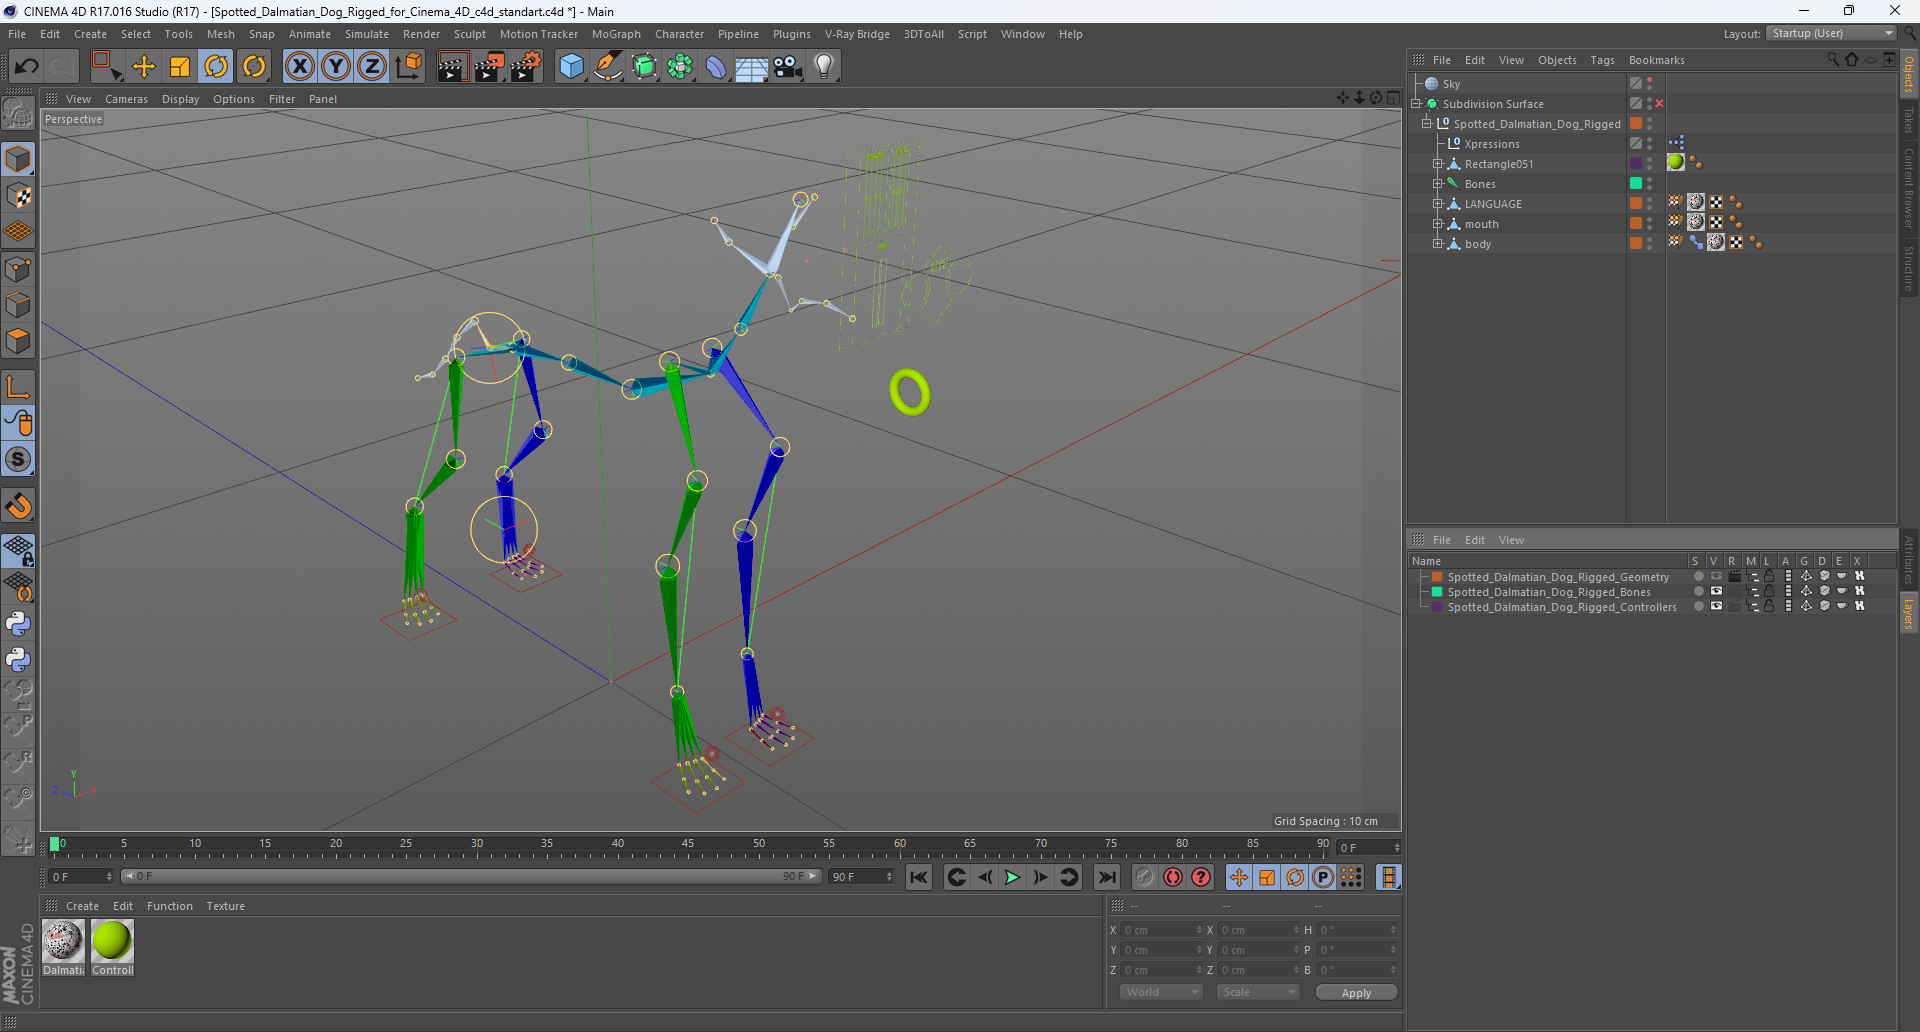Go to end of animation
The image size is (1920, 1032).
[1106, 877]
